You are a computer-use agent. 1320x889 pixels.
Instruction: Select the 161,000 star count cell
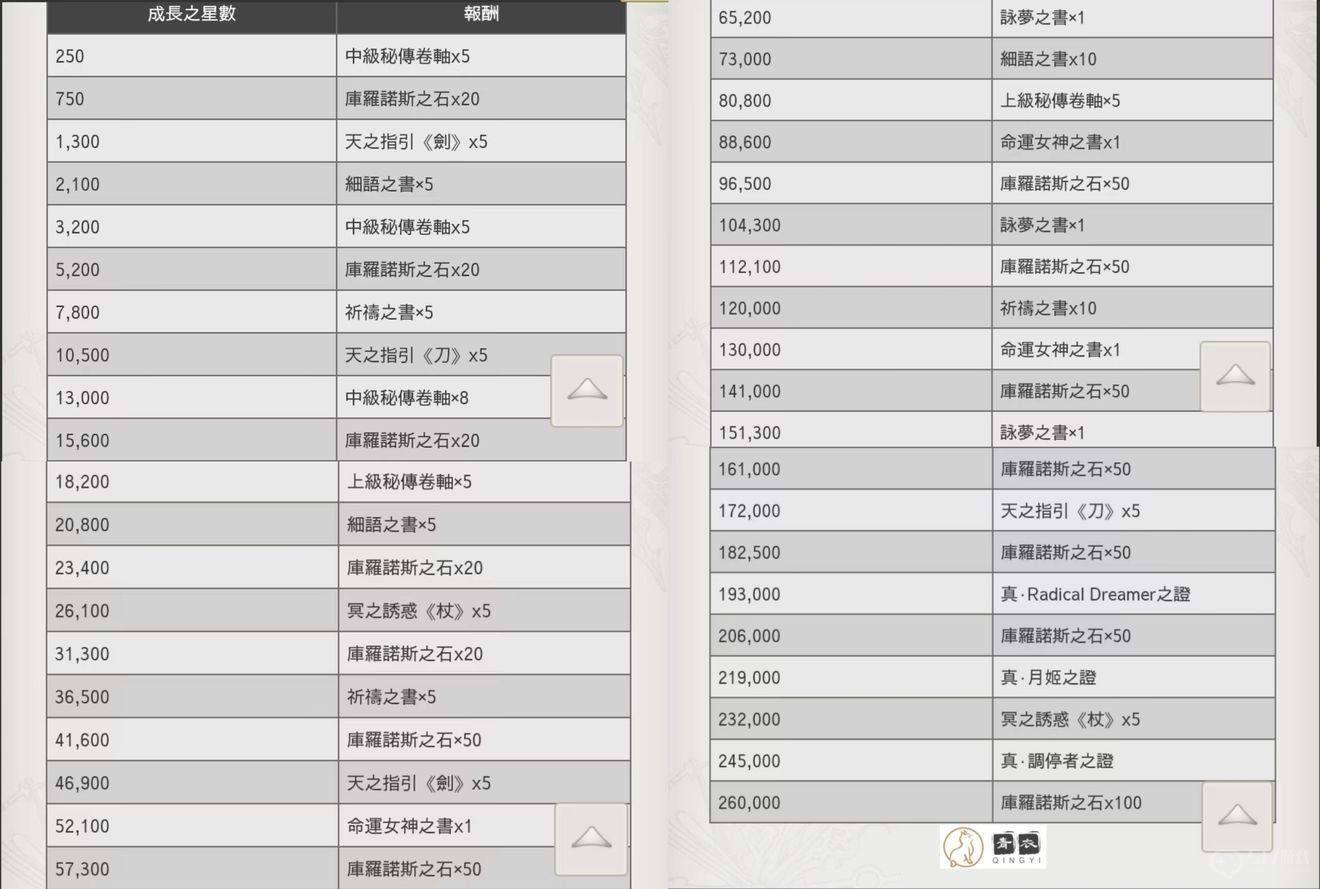[851, 469]
